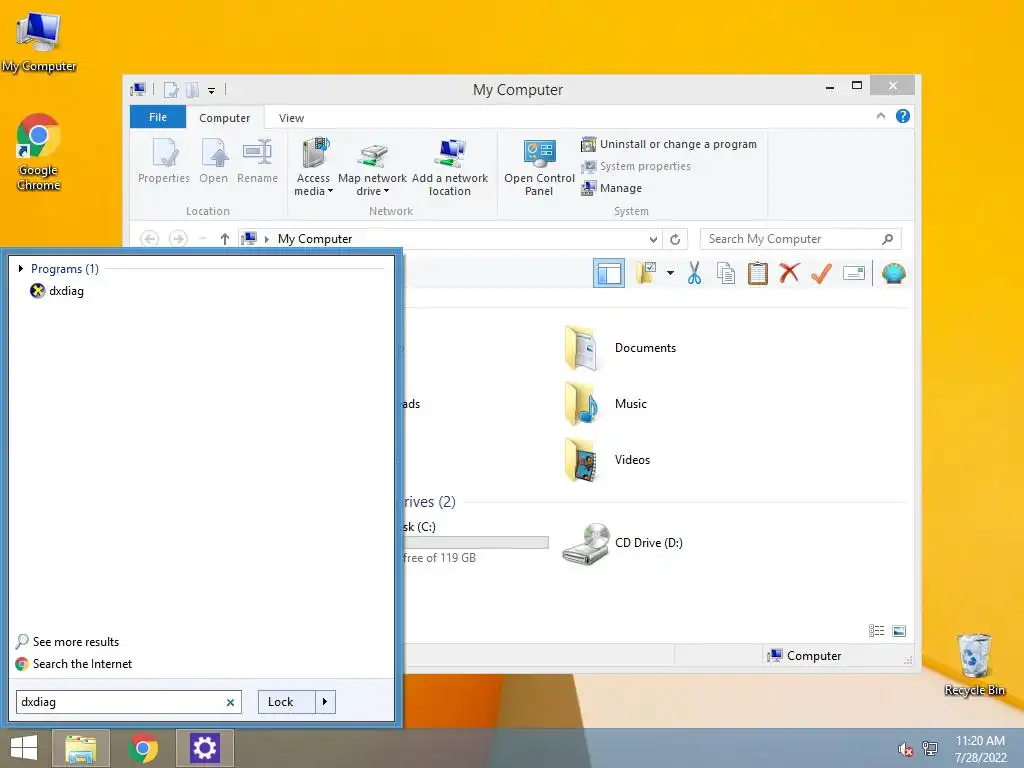Image resolution: width=1024 pixels, height=768 pixels.
Task: Click Uninstall or change a program
Action: [x=669, y=144]
